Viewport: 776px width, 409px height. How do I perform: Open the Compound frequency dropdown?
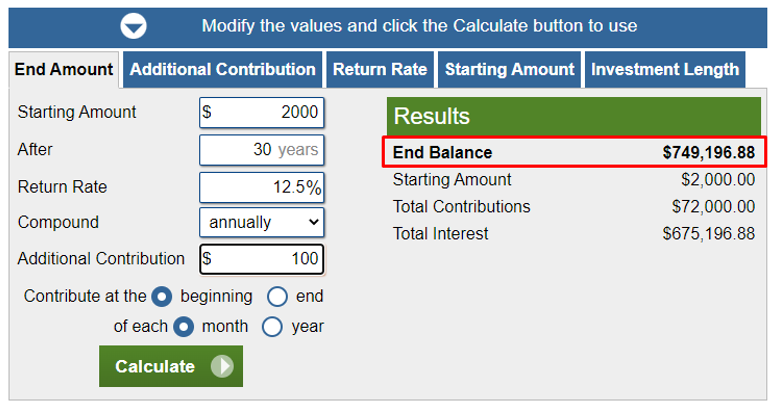pos(262,222)
